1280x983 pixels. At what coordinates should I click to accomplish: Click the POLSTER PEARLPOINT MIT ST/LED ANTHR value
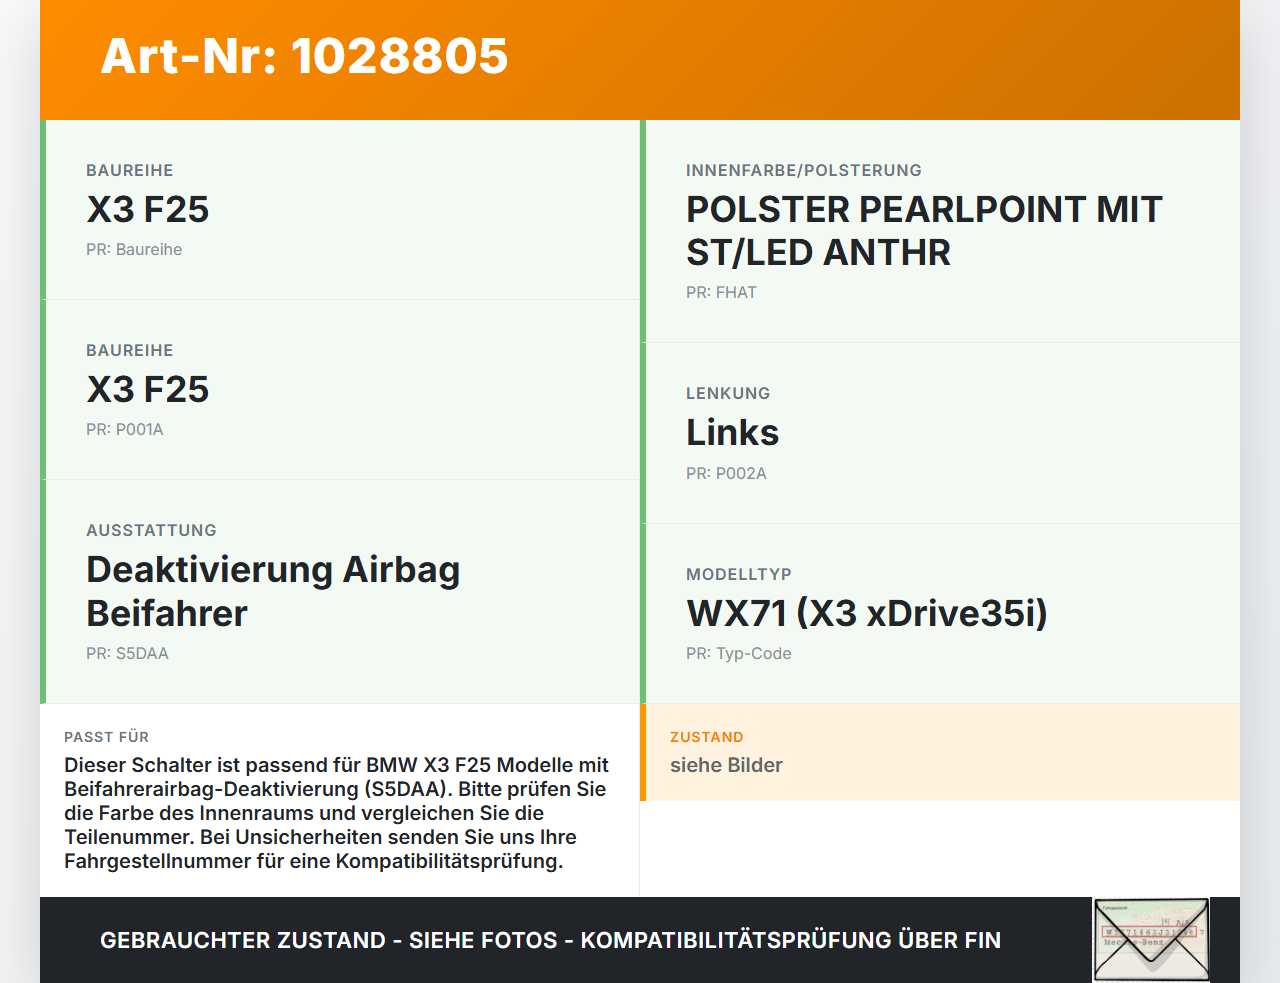[x=923, y=231]
